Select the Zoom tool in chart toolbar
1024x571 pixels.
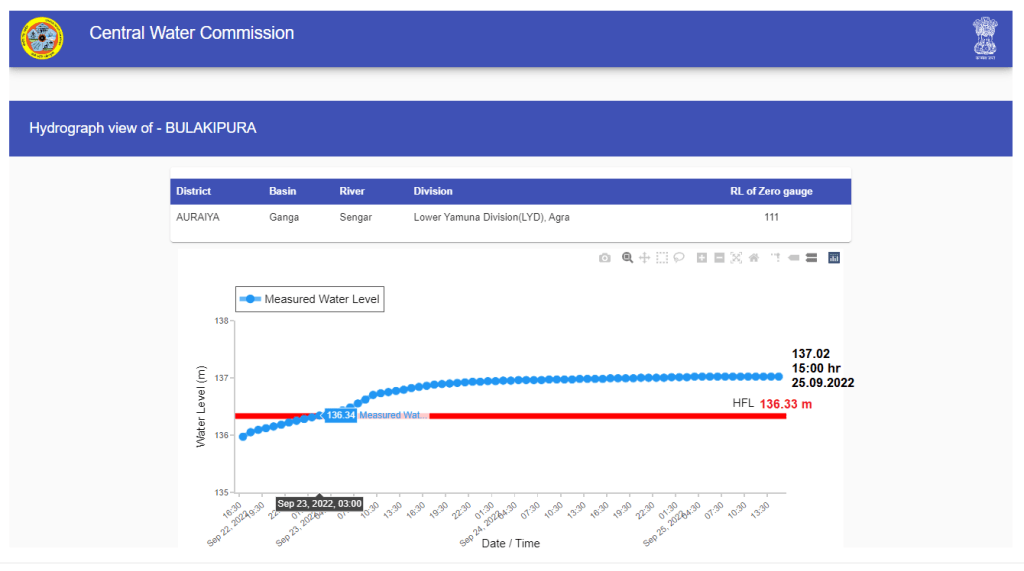628,258
